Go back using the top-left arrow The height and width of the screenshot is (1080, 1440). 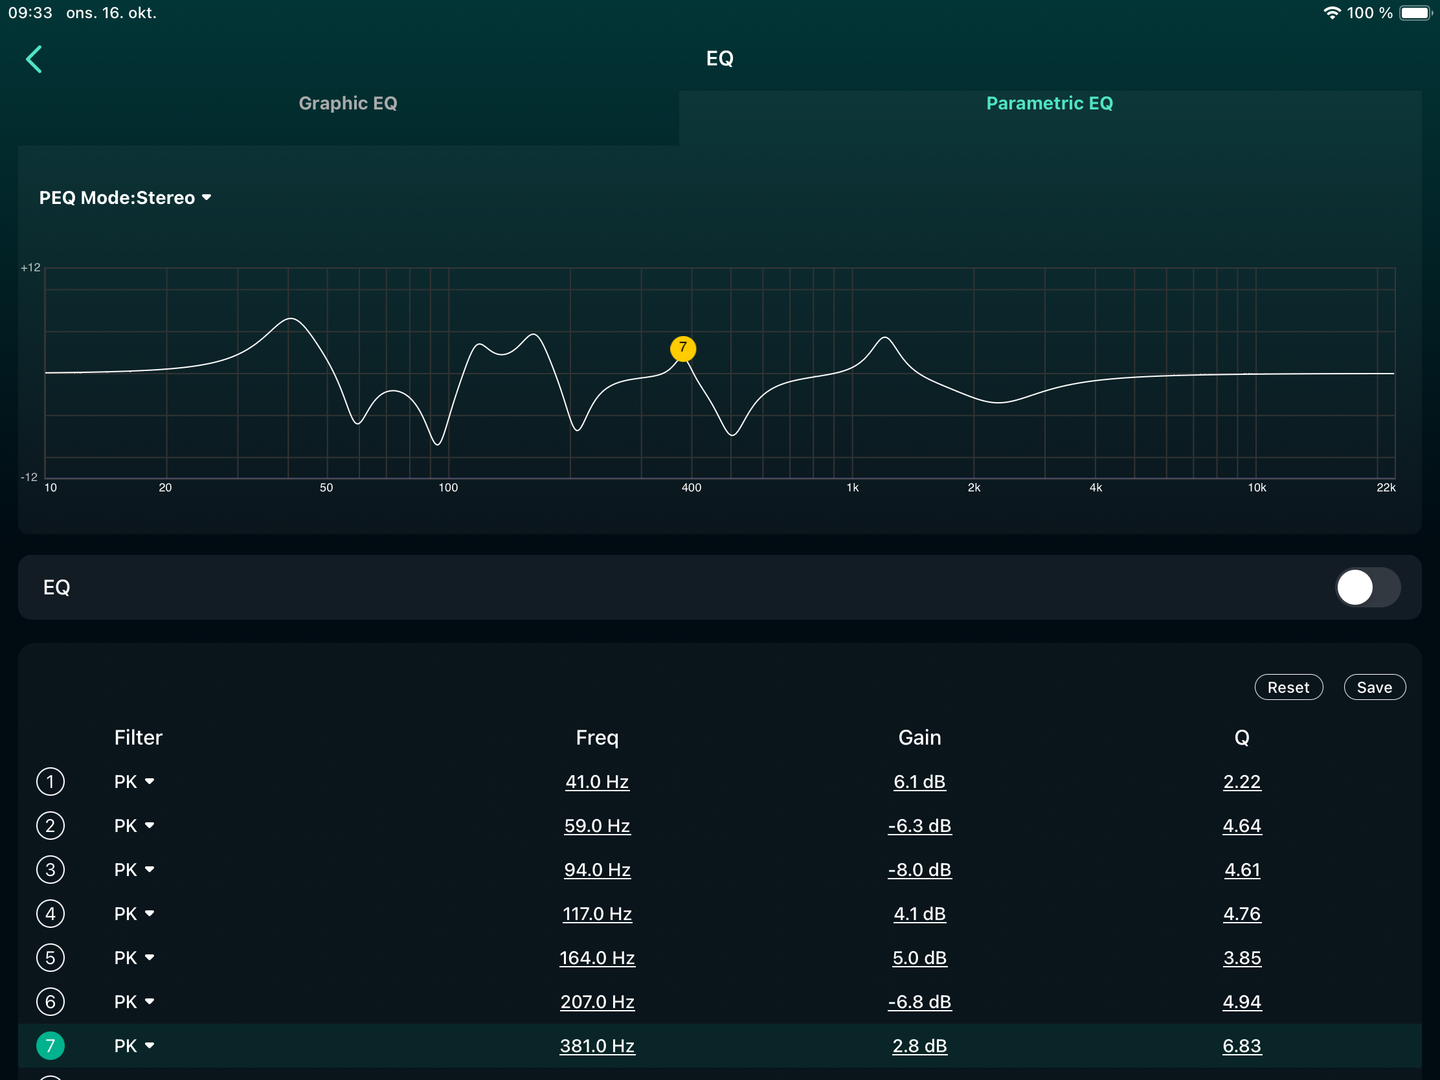[x=34, y=60]
